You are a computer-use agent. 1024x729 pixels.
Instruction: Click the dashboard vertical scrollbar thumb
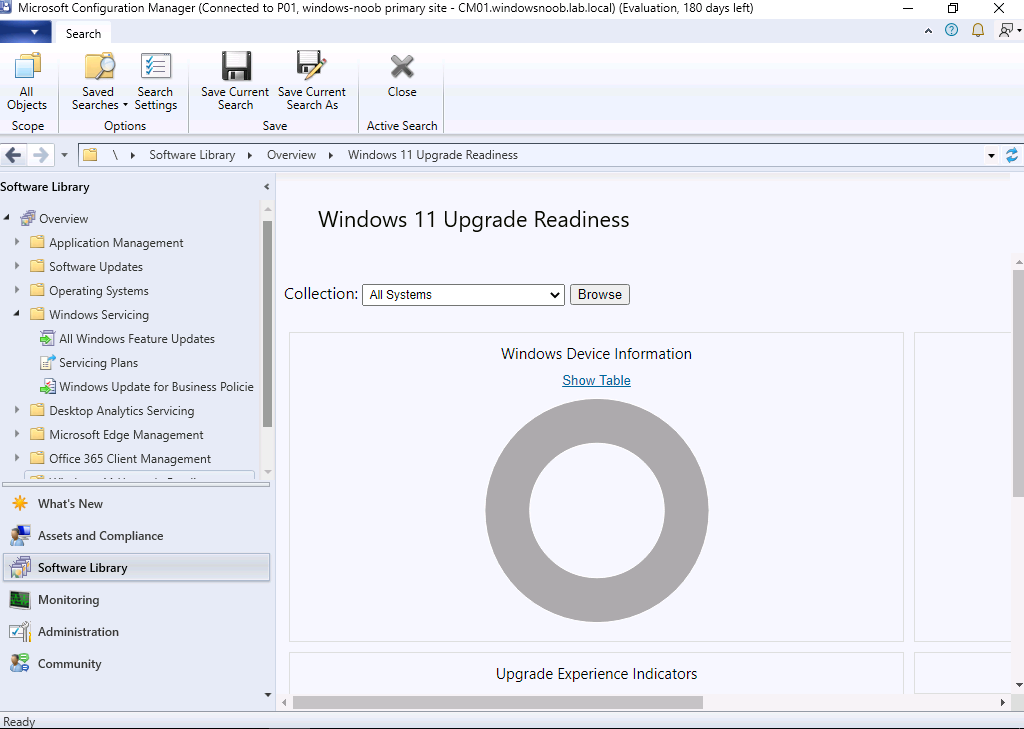click(1018, 382)
